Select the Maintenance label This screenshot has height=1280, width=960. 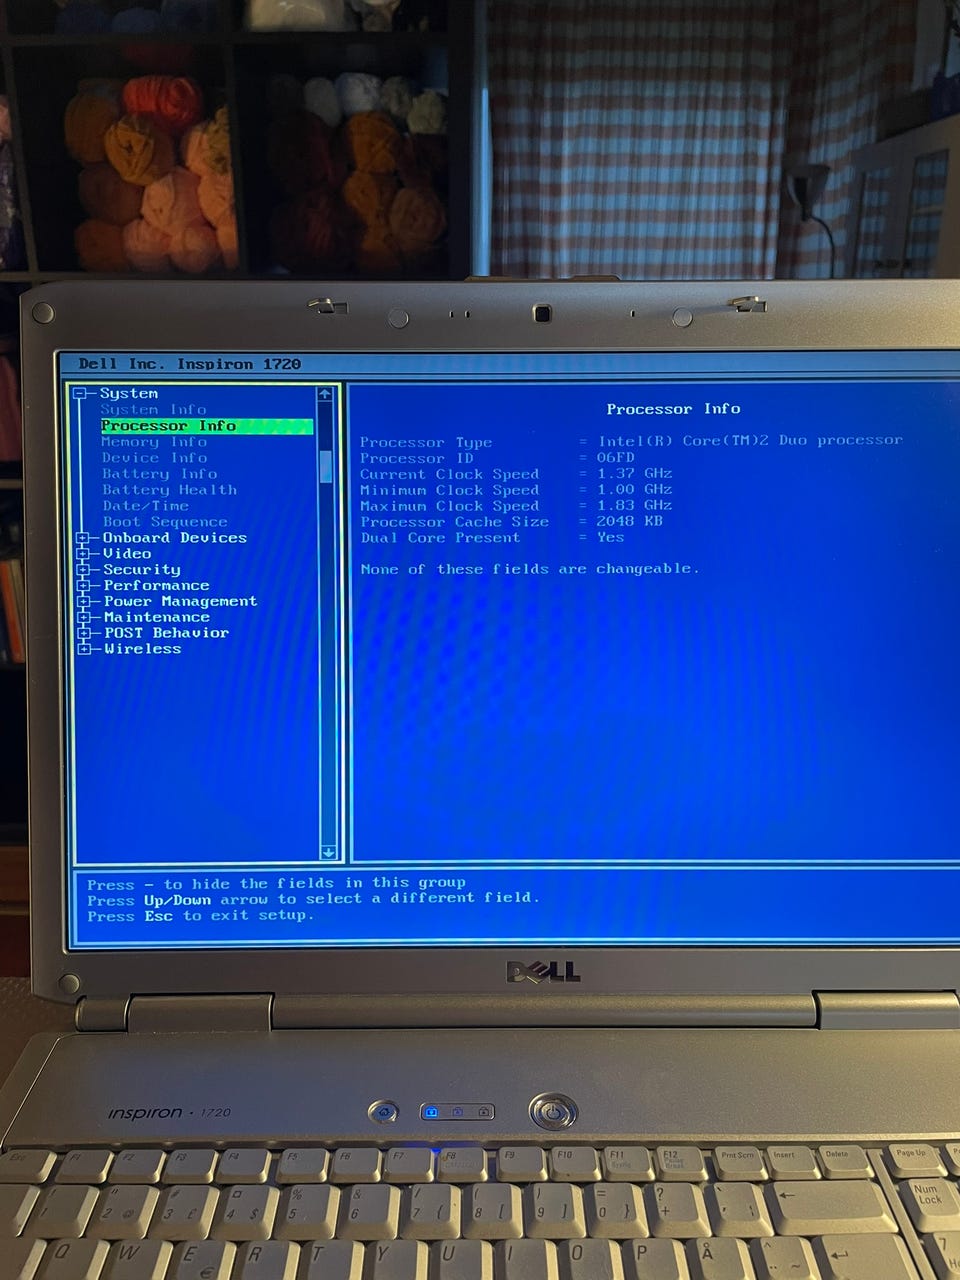(157, 617)
